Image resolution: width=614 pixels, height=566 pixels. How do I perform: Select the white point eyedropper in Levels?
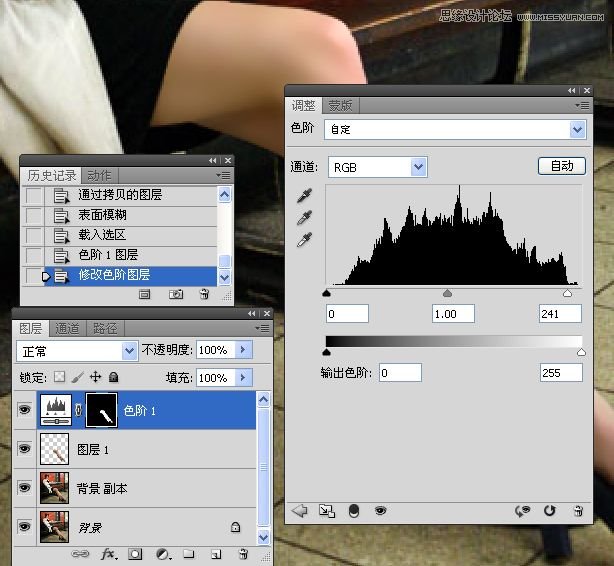click(304, 240)
